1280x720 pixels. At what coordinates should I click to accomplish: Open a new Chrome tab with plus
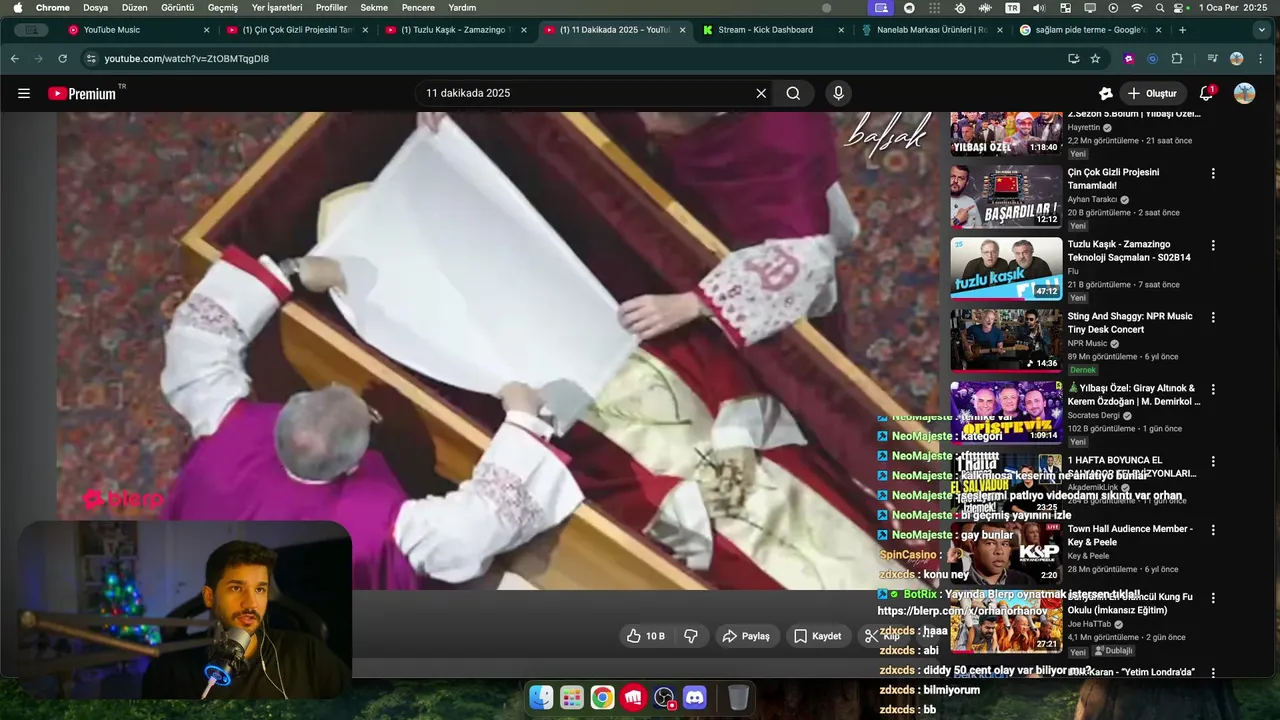pyautogui.click(x=1182, y=30)
